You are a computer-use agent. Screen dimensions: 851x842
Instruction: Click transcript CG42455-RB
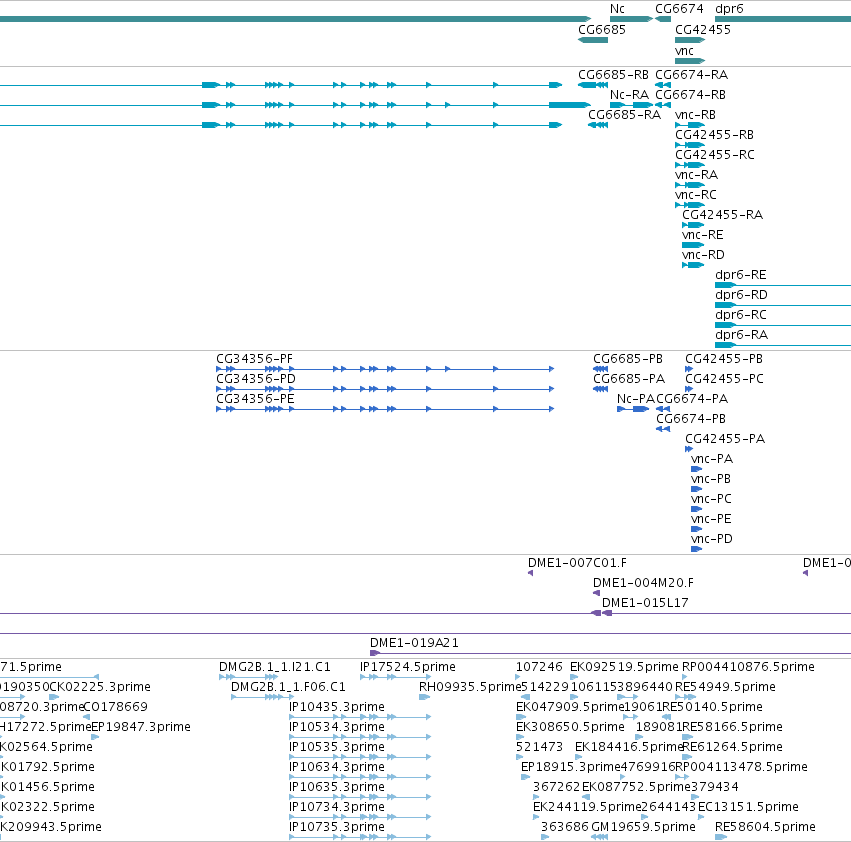(x=714, y=135)
